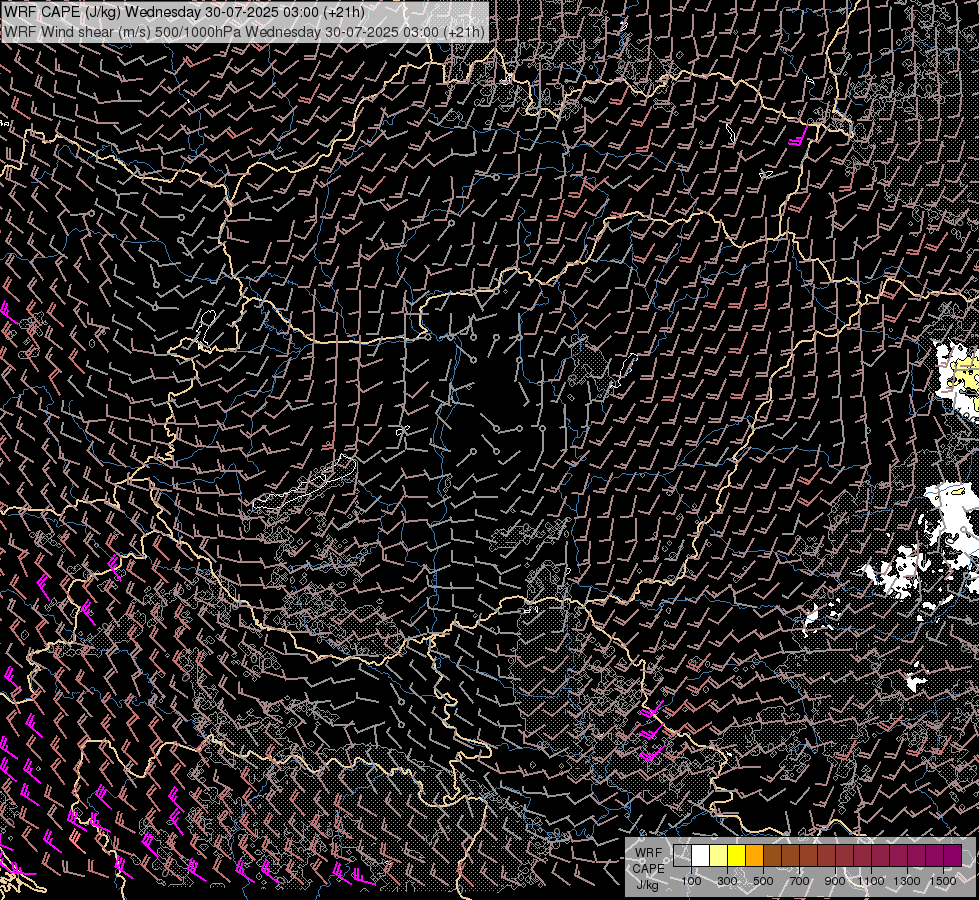
Task: Click the legend label 500
Action: [x=764, y=881]
